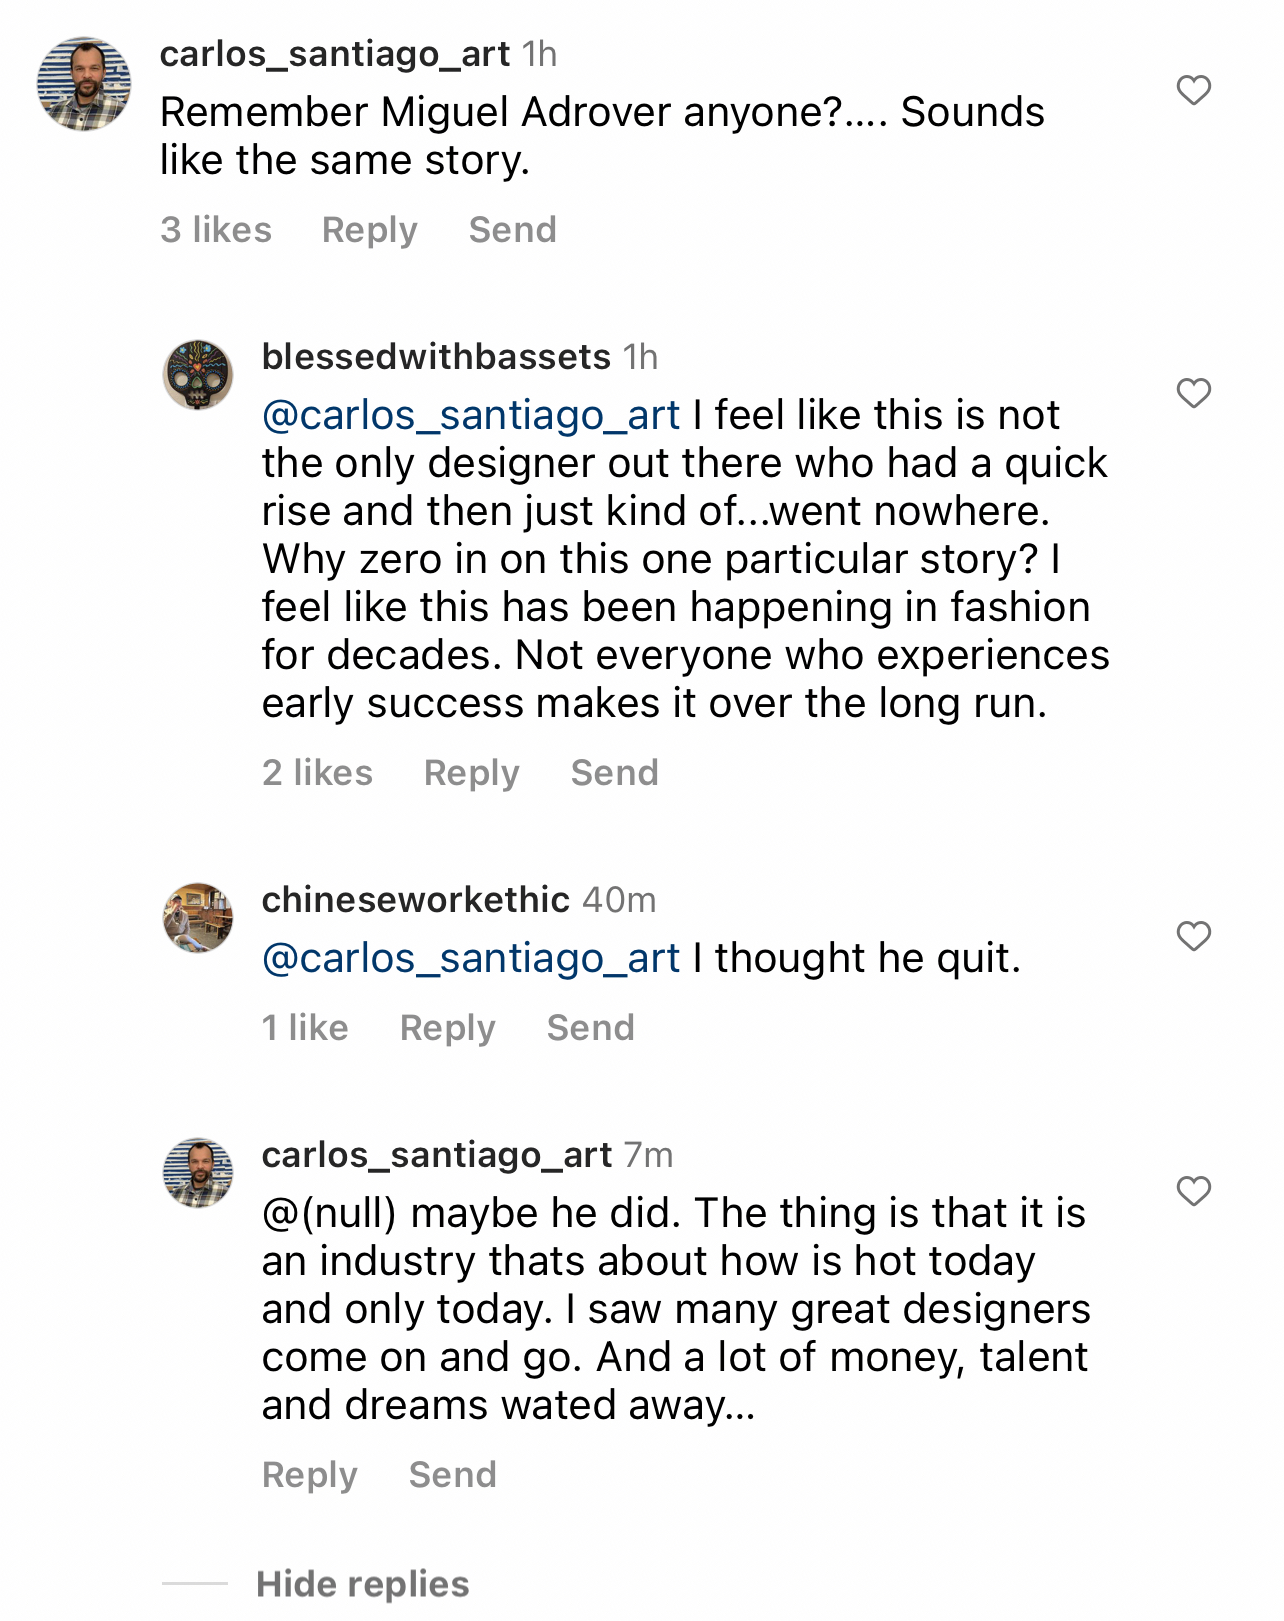Heart the 'maybe he did' reply
1284x1621 pixels.
tap(1193, 1191)
